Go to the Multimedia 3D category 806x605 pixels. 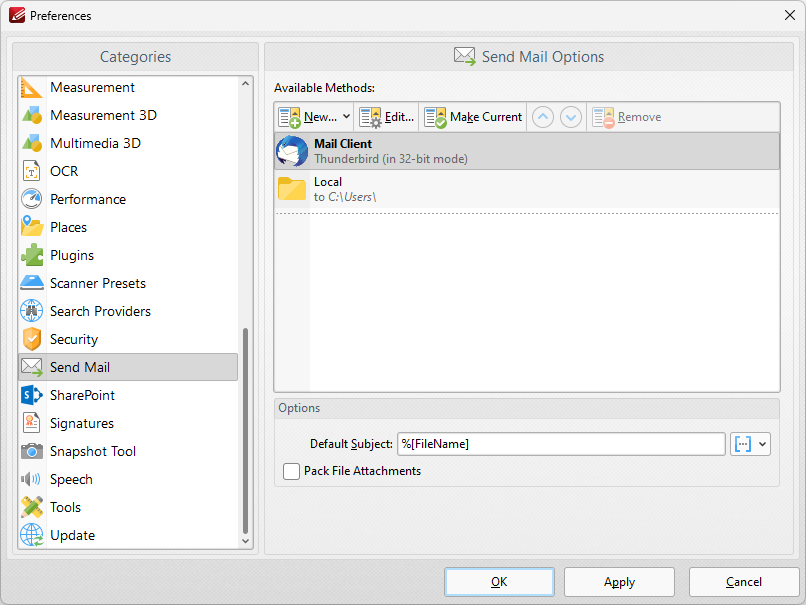point(128,143)
